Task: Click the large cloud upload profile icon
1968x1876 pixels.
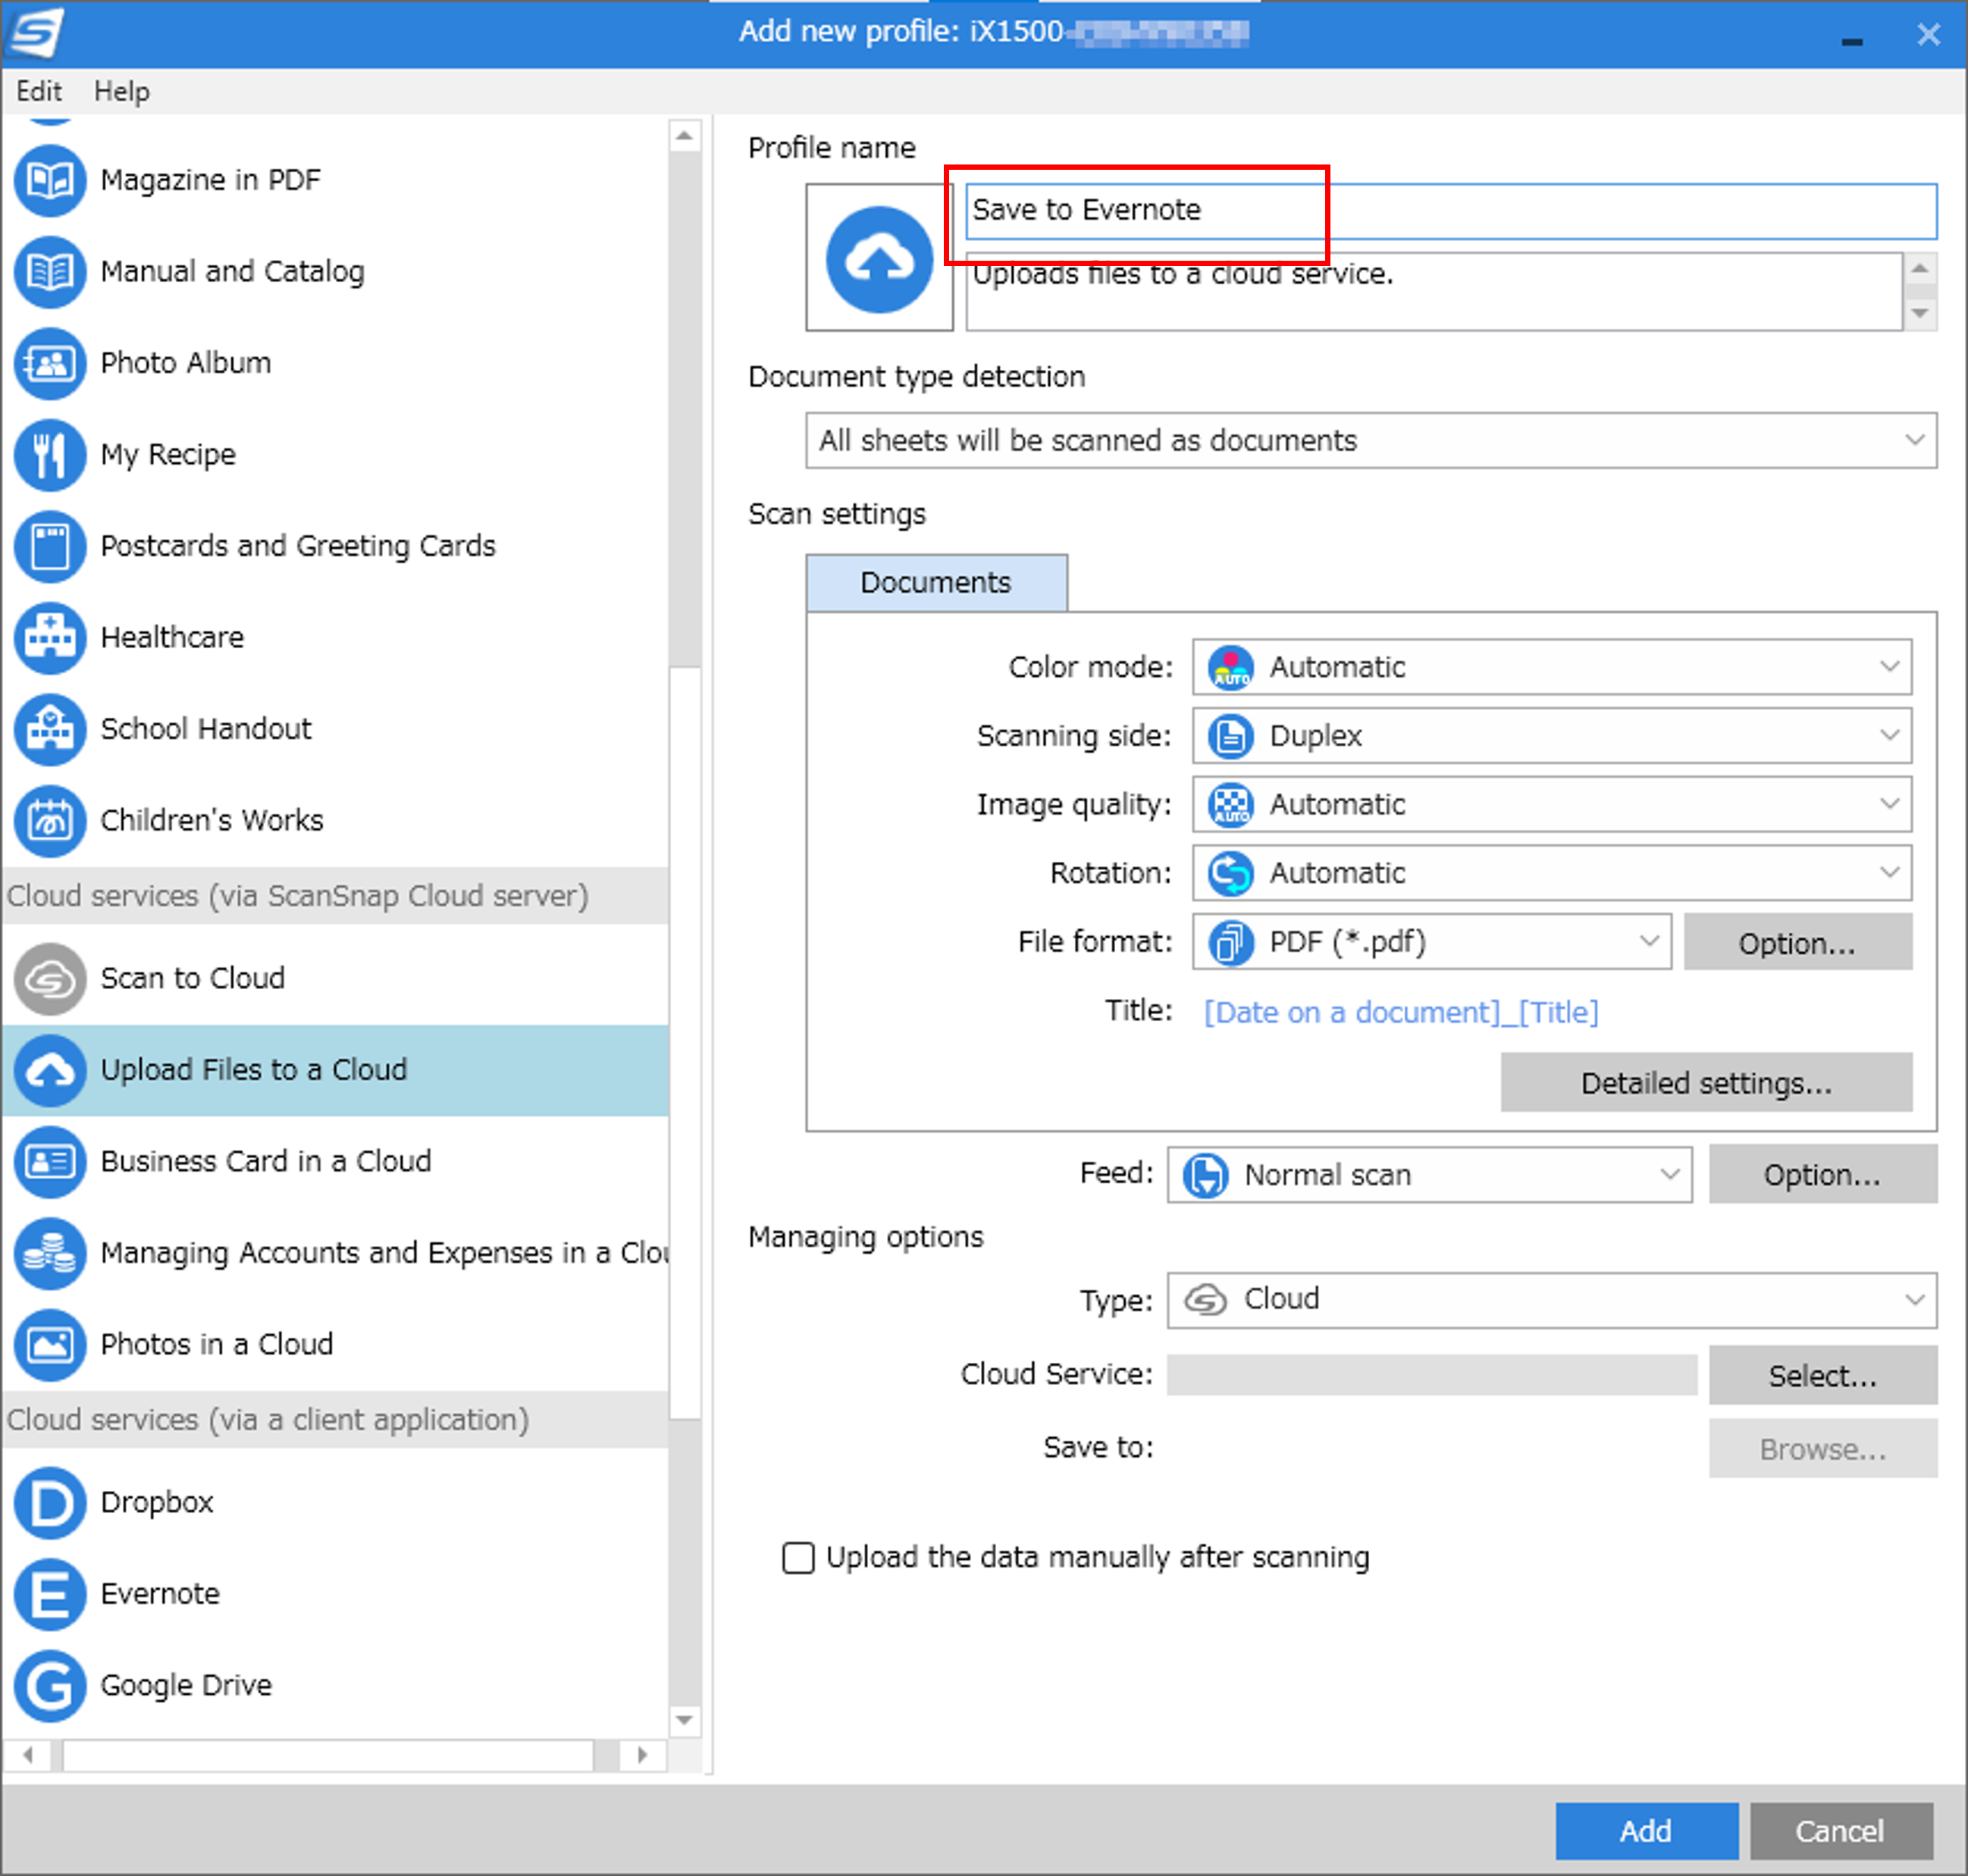Action: click(x=879, y=259)
